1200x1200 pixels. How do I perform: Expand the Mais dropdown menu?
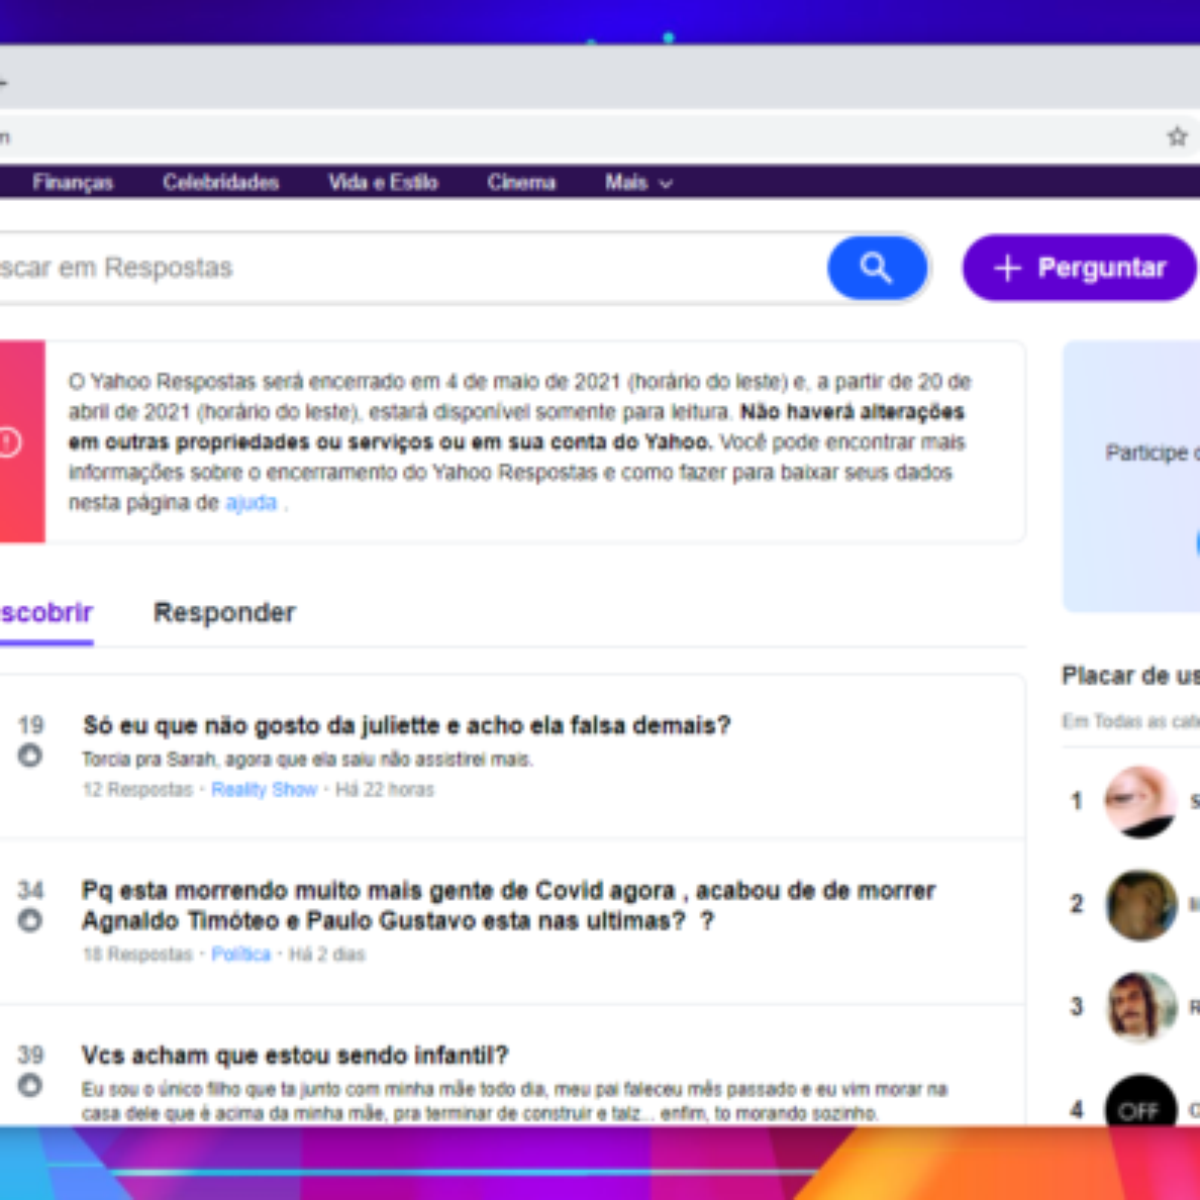(638, 182)
